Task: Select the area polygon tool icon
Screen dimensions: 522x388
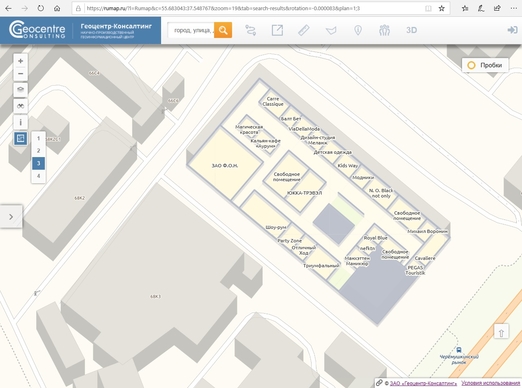Action: coord(331,30)
